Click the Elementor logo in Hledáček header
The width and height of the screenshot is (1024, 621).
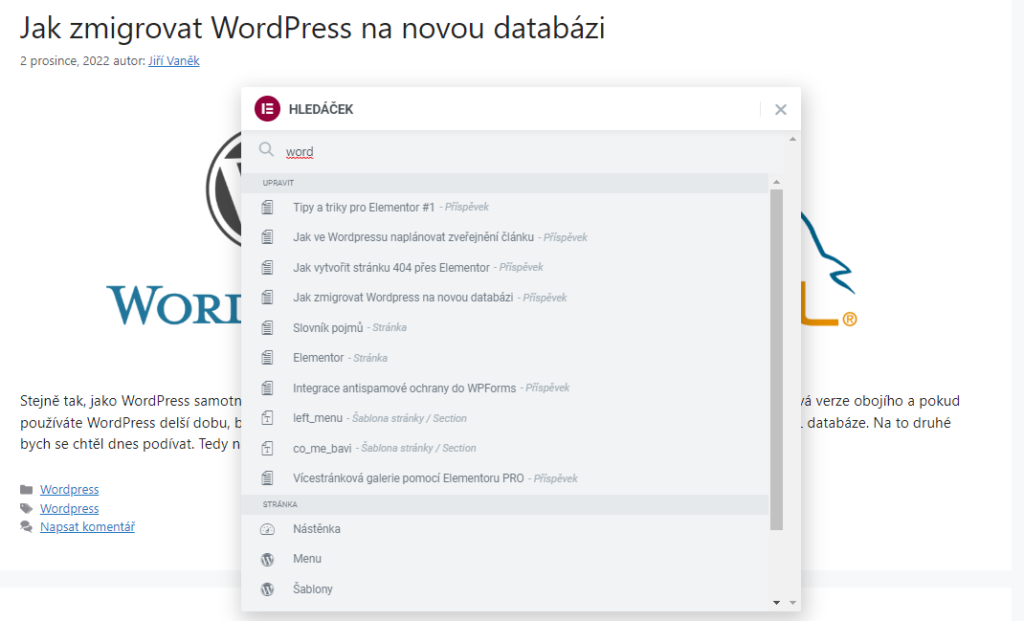coord(267,109)
